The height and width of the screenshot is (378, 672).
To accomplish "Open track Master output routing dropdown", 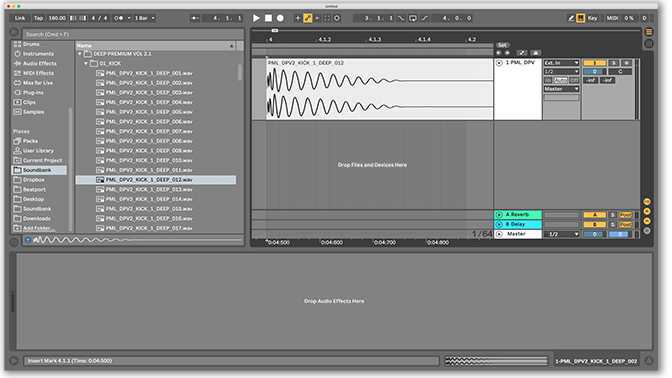I will click(x=561, y=89).
